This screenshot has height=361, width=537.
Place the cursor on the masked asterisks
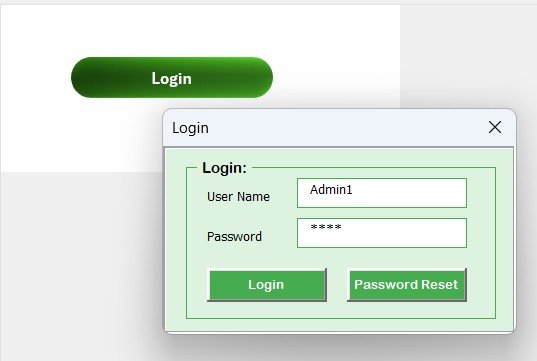pyautogui.click(x=326, y=227)
